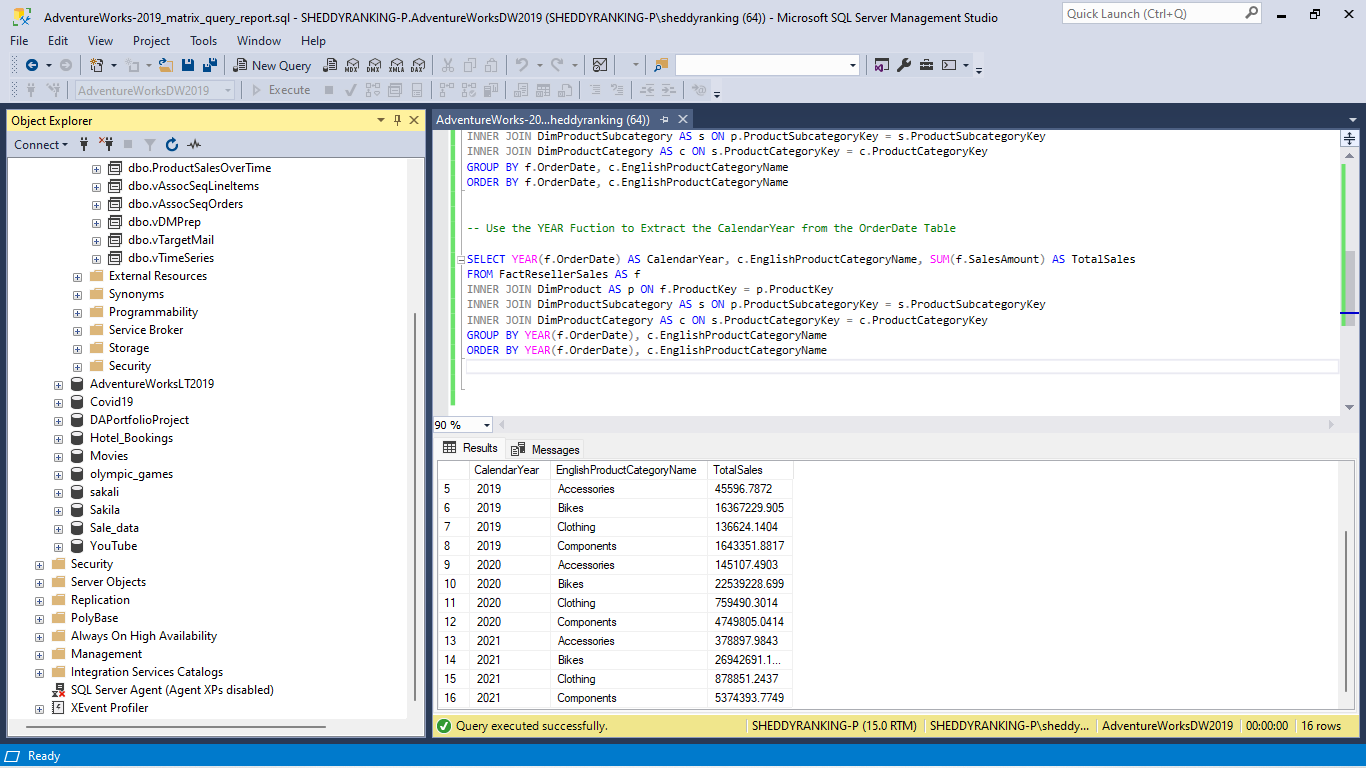
Task: Select the New MDX Query icon
Action: tap(351, 64)
